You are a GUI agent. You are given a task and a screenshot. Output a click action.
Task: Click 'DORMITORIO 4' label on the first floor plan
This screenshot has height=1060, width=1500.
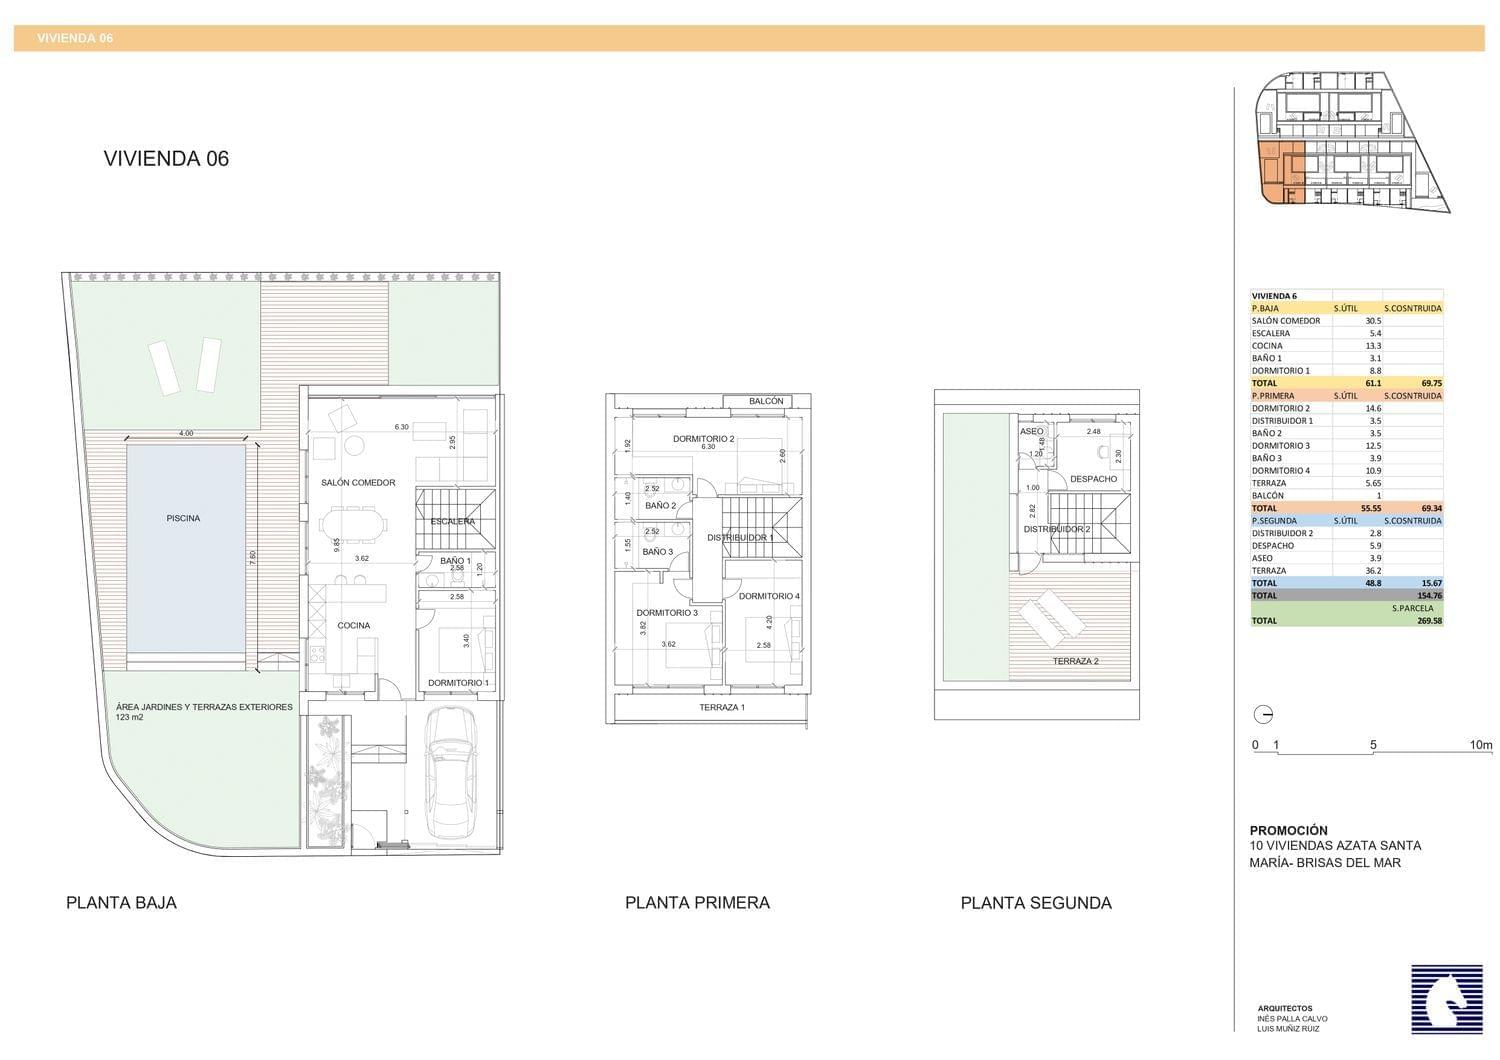[769, 596]
